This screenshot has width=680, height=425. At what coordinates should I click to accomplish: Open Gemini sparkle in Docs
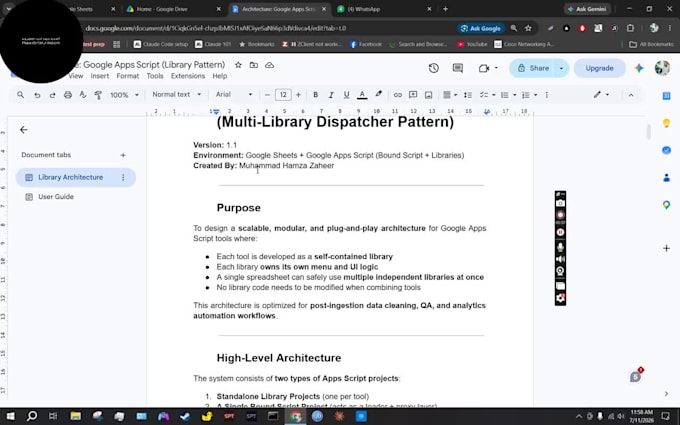[639, 68]
